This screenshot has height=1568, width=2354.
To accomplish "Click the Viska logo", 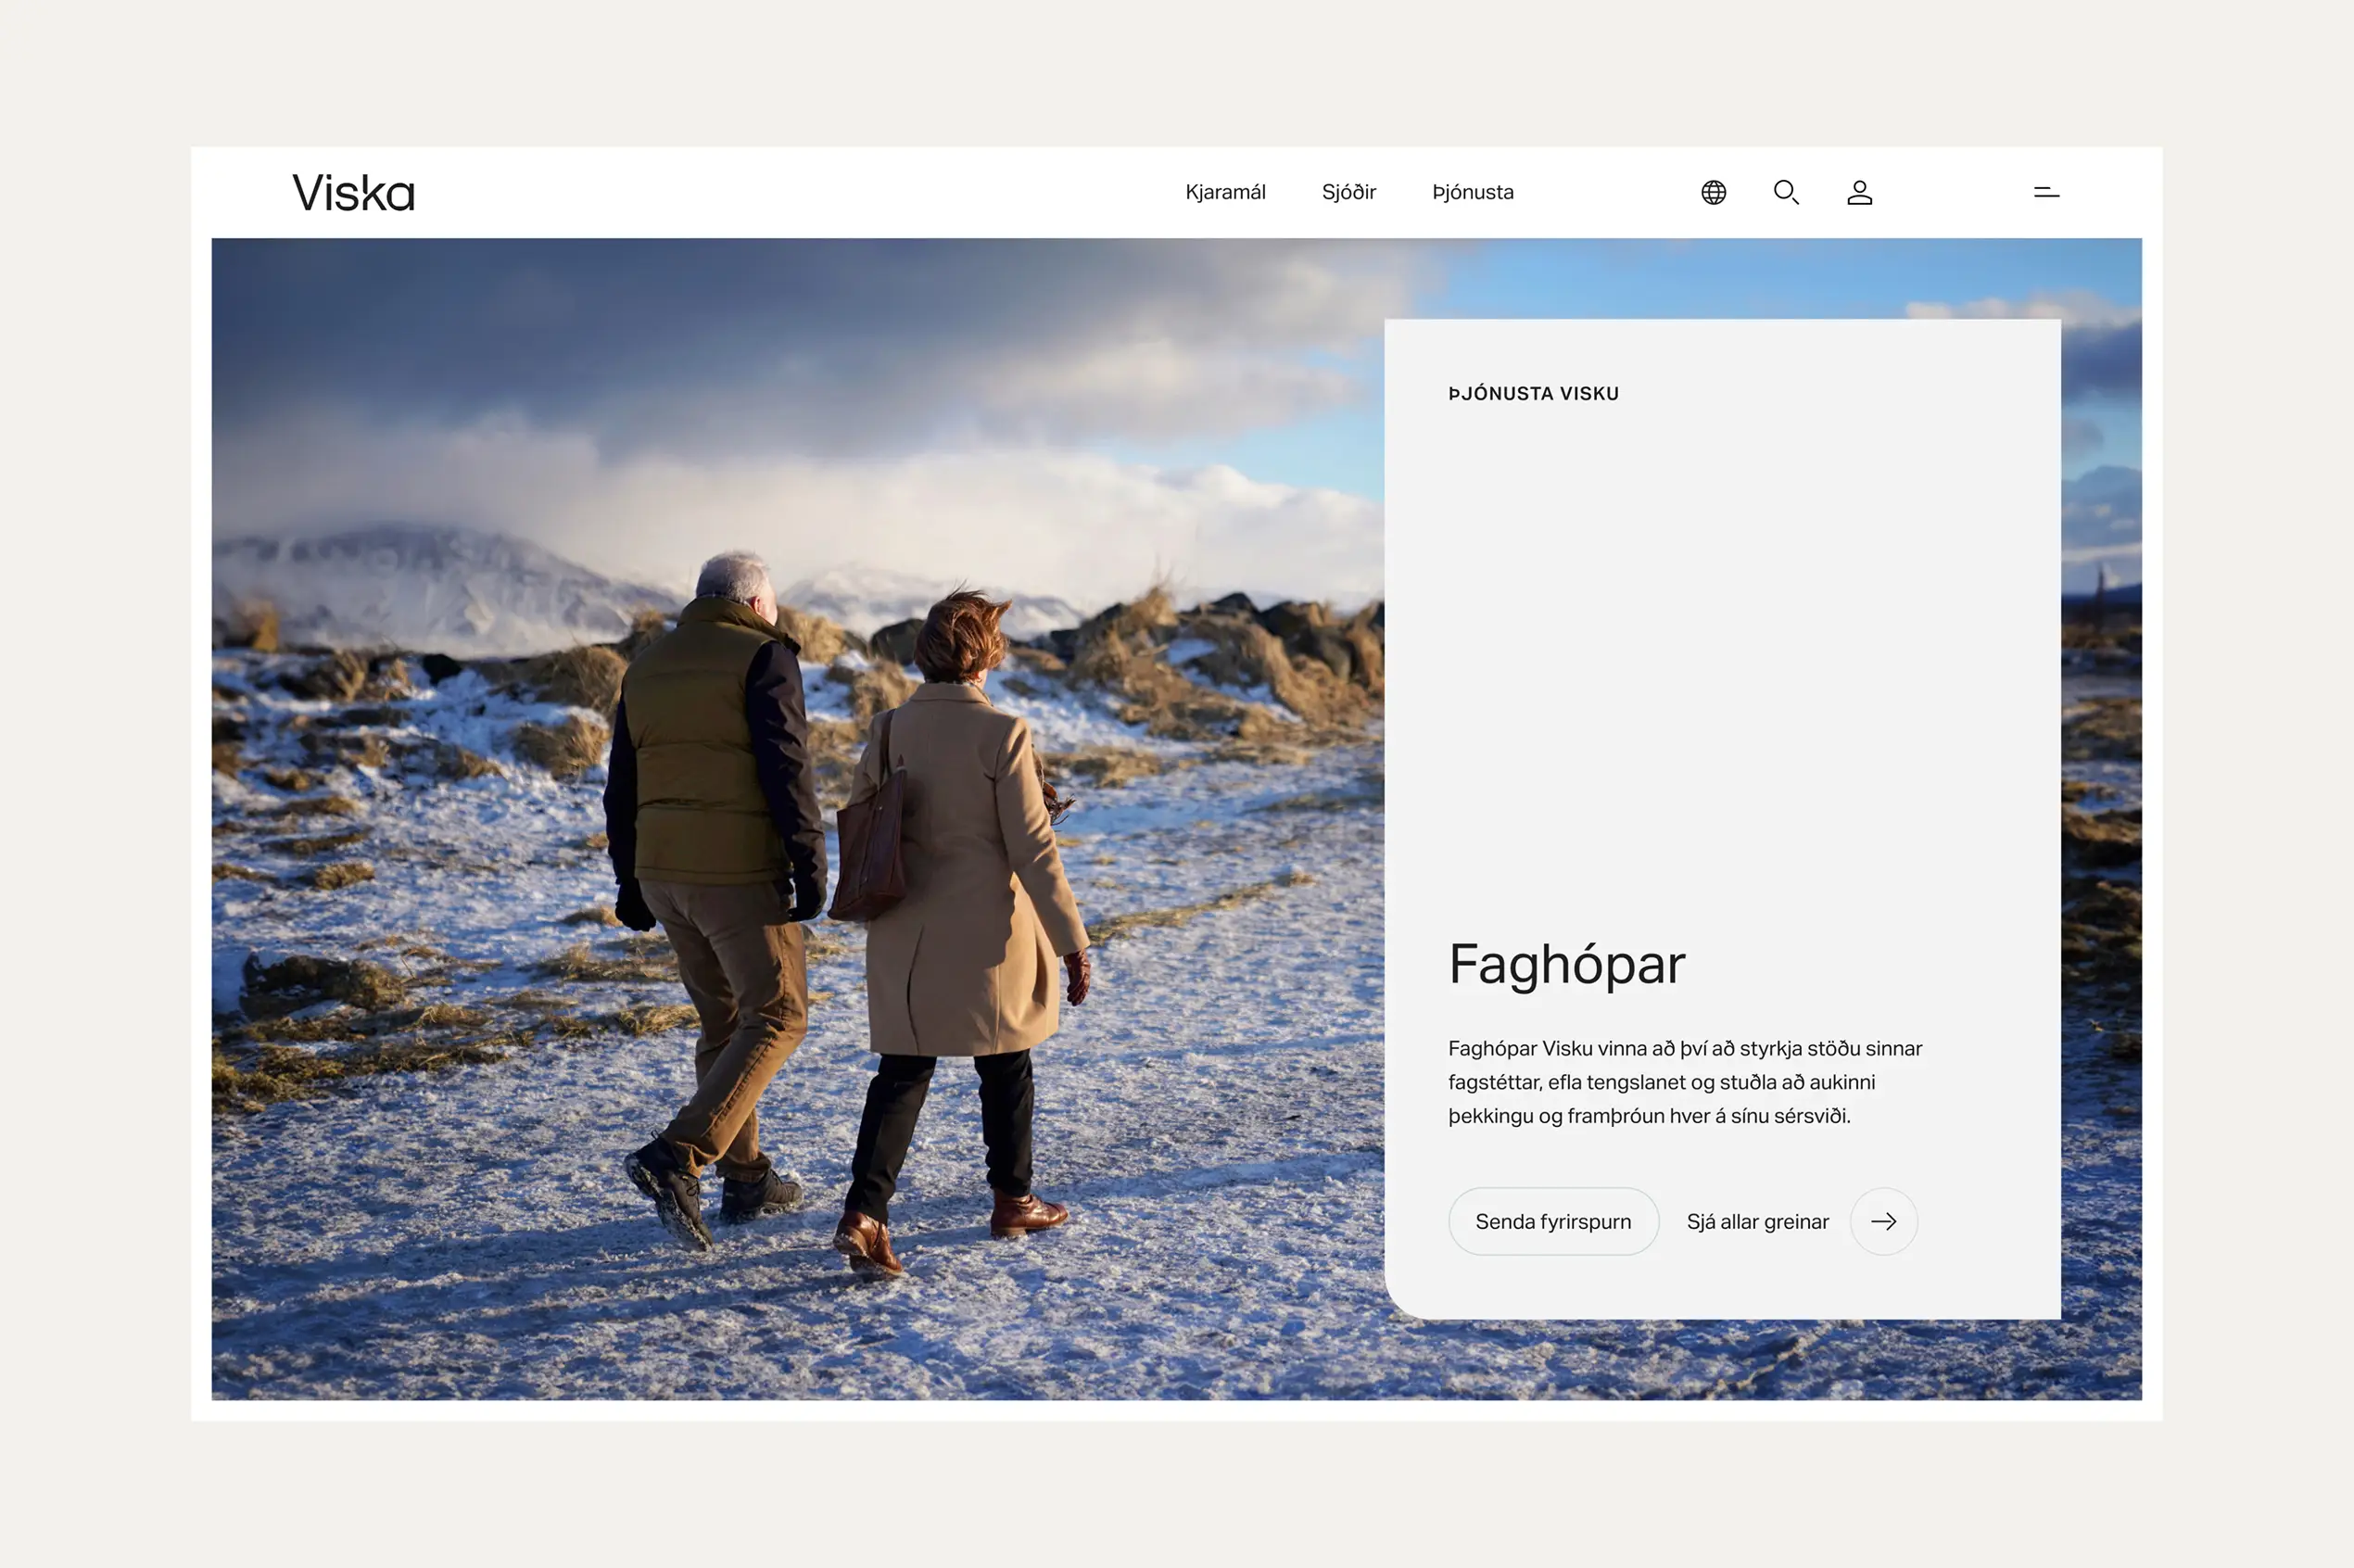I will pyautogui.click(x=353, y=192).
